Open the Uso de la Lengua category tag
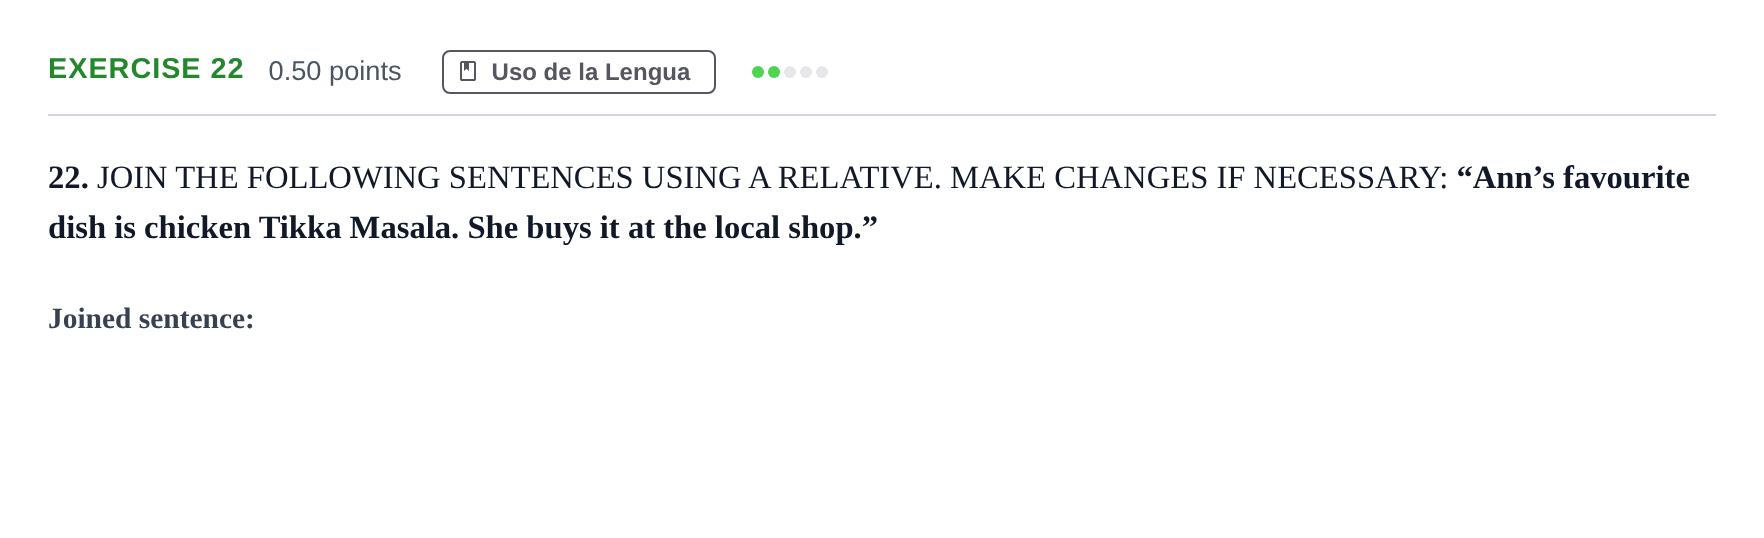The width and height of the screenshot is (1764, 538). pos(579,72)
